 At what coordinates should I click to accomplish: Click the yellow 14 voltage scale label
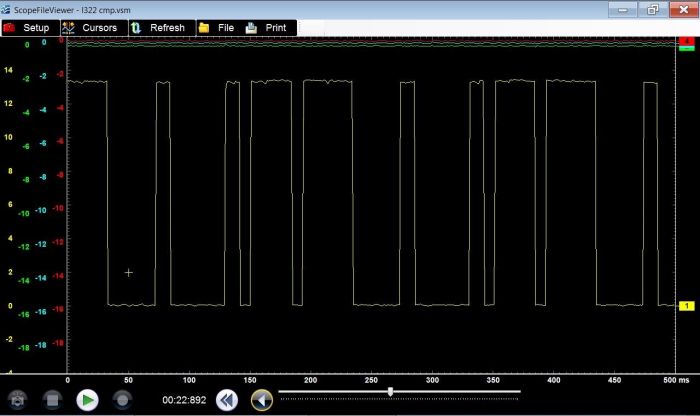pyautogui.click(x=8, y=70)
